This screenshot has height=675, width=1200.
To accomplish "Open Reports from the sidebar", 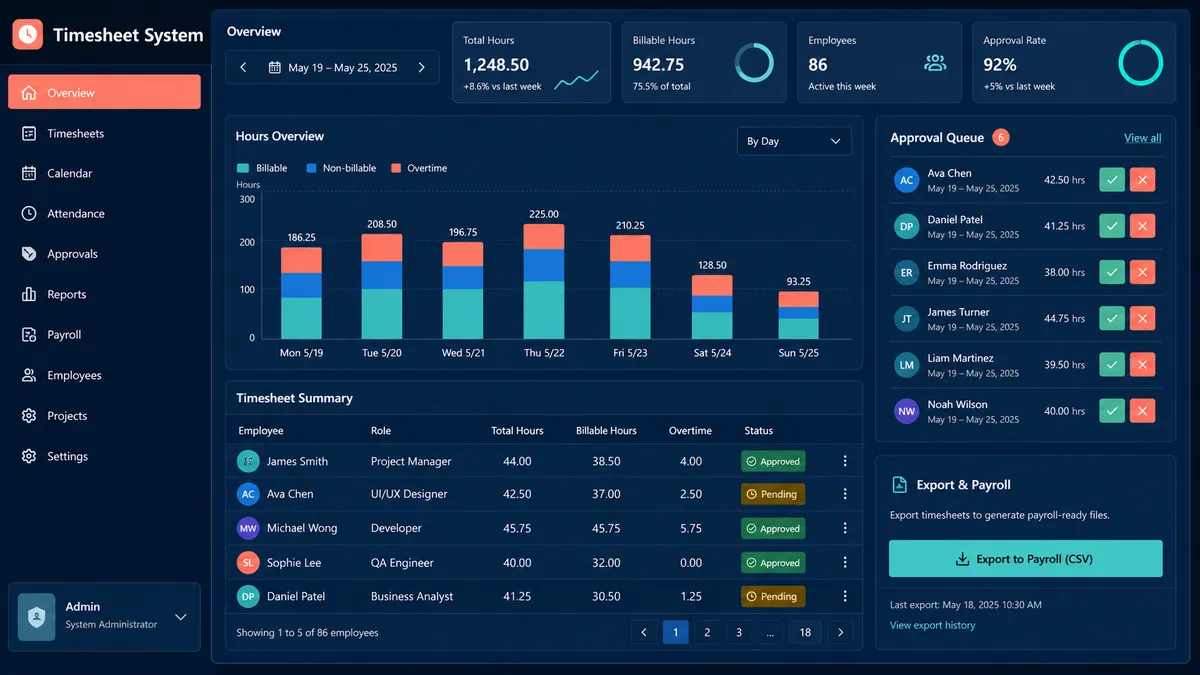I will pyautogui.click(x=104, y=294).
